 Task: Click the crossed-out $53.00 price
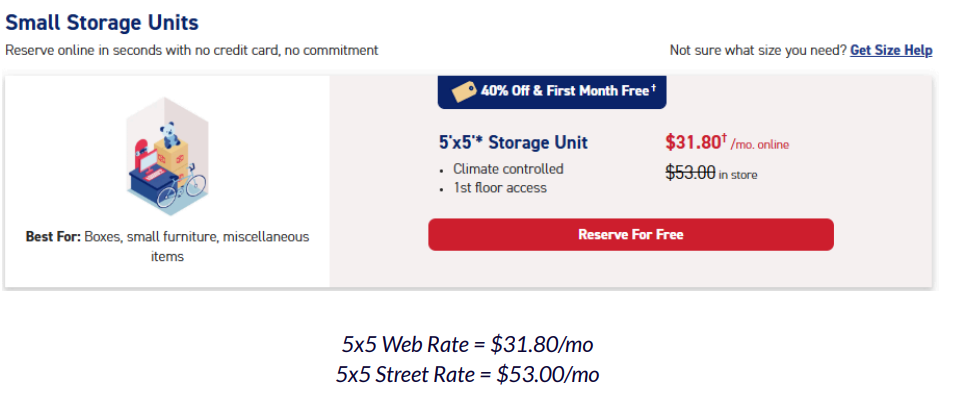point(690,173)
